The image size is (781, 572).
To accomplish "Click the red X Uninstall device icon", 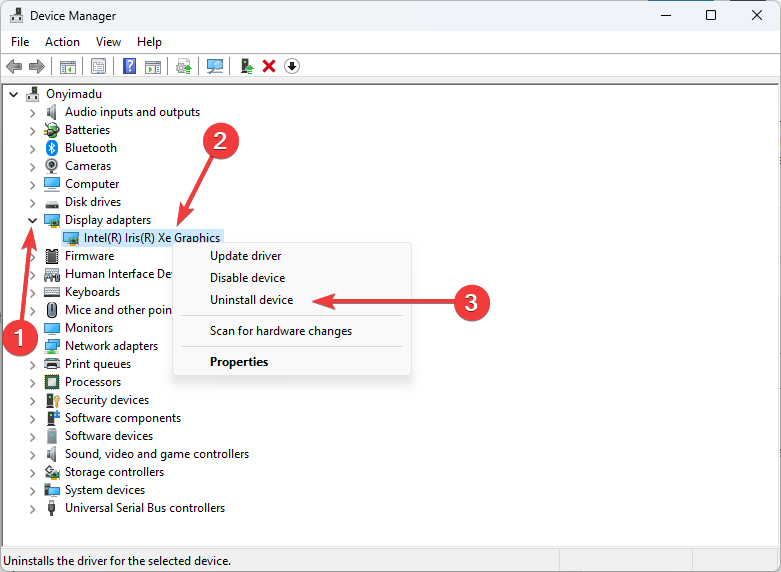I will tap(269, 66).
